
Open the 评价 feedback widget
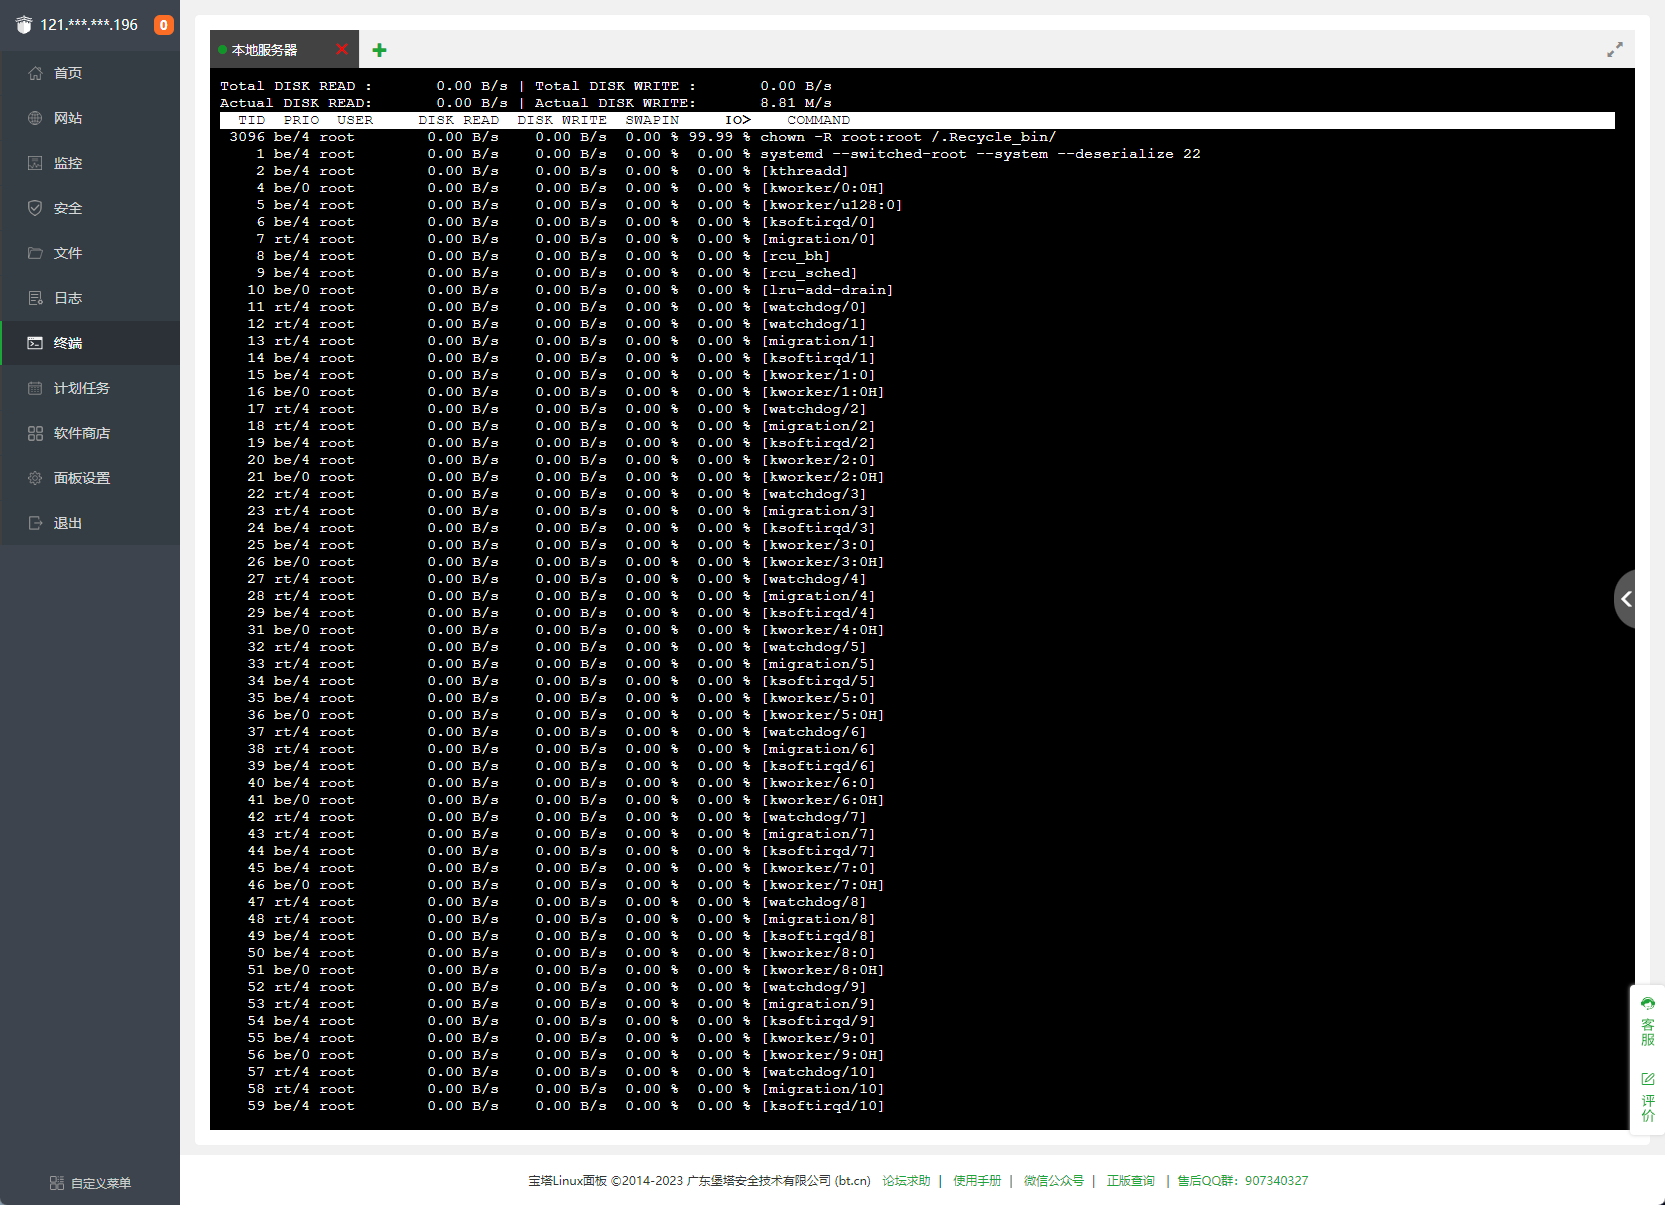coord(1648,1097)
